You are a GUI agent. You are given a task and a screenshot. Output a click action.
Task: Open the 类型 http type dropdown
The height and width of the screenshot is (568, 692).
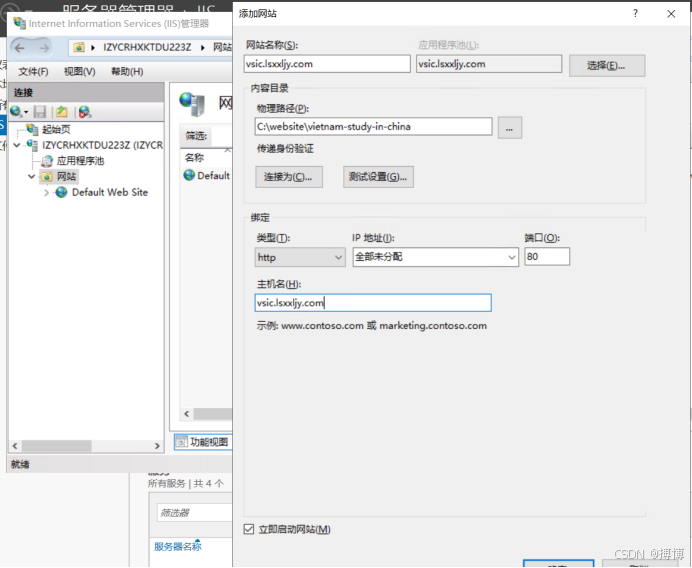[300, 257]
